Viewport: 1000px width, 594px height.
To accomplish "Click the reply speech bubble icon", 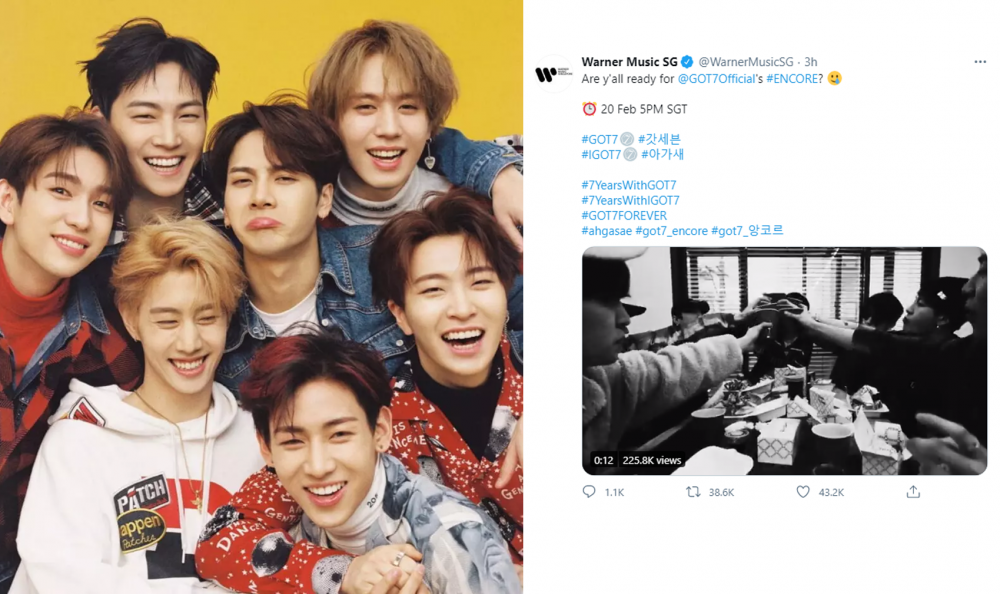I will [x=589, y=491].
